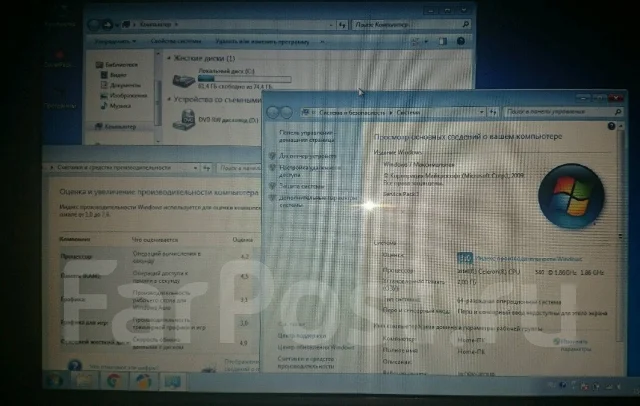Viewport: 640px width, 406px height.
Task: Open Диспетчер устройств link
Action: point(307,156)
